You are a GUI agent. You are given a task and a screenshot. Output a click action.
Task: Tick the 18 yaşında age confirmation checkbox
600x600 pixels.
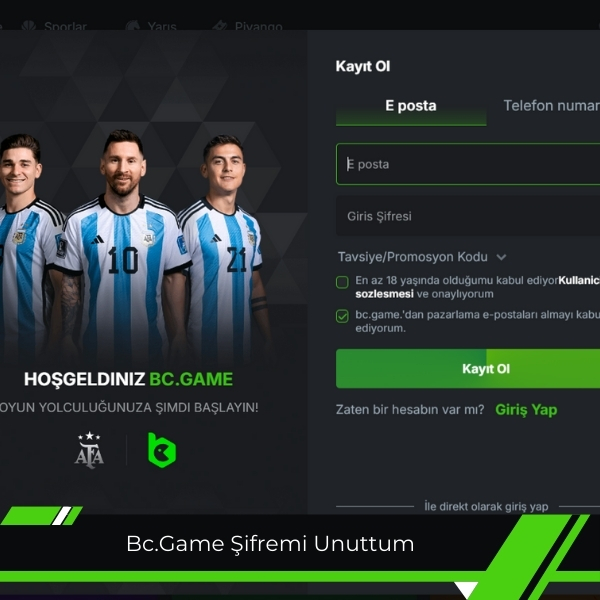coord(342,282)
